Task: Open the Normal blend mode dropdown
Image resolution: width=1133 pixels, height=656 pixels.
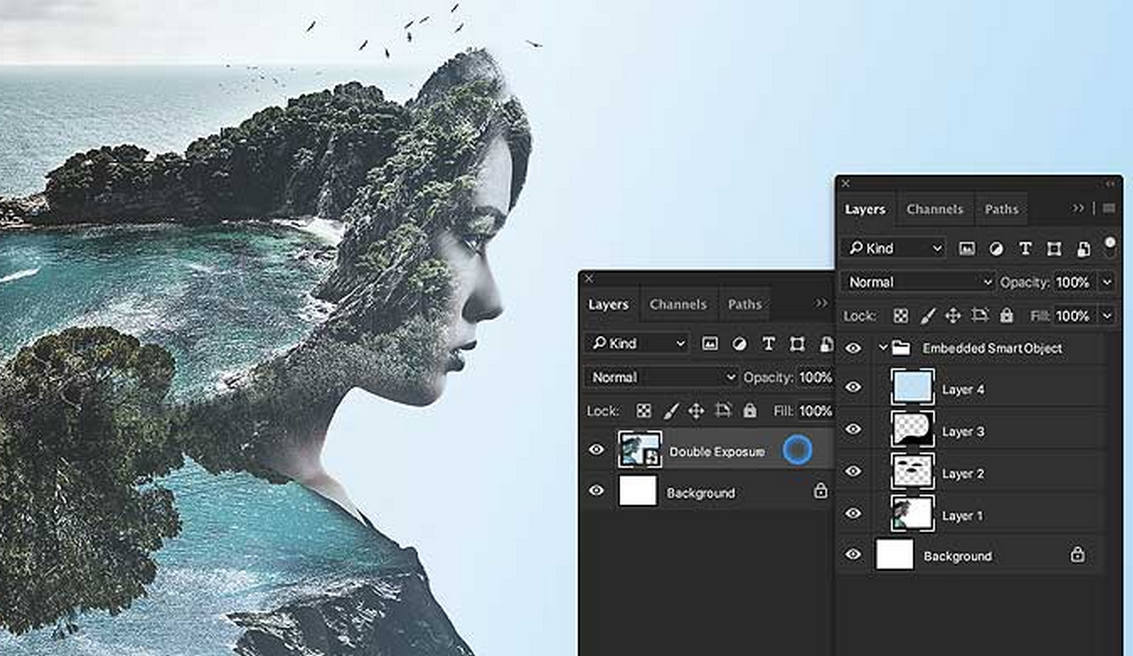Action: (915, 281)
